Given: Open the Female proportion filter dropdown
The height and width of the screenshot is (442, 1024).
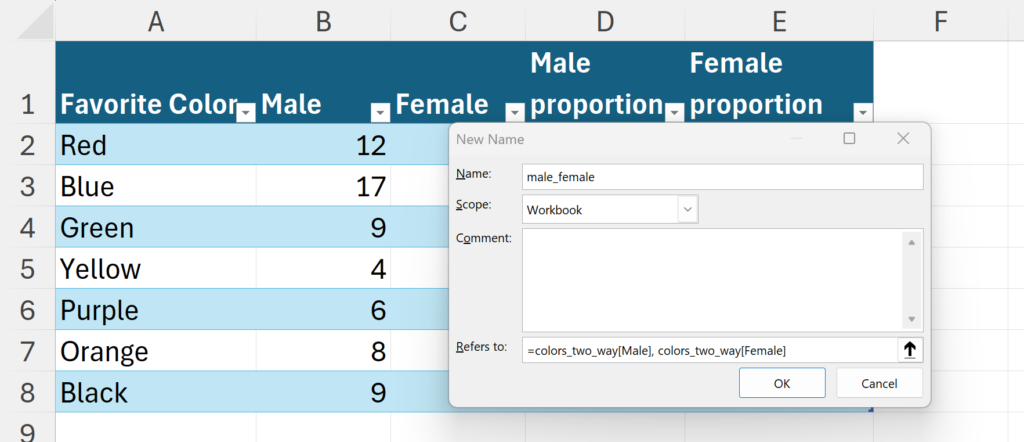Looking at the screenshot, I should coord(862,112).
